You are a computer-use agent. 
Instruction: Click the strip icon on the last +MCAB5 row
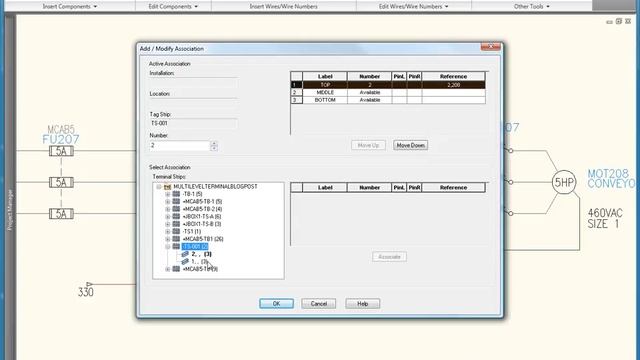(x=176, y=269)
